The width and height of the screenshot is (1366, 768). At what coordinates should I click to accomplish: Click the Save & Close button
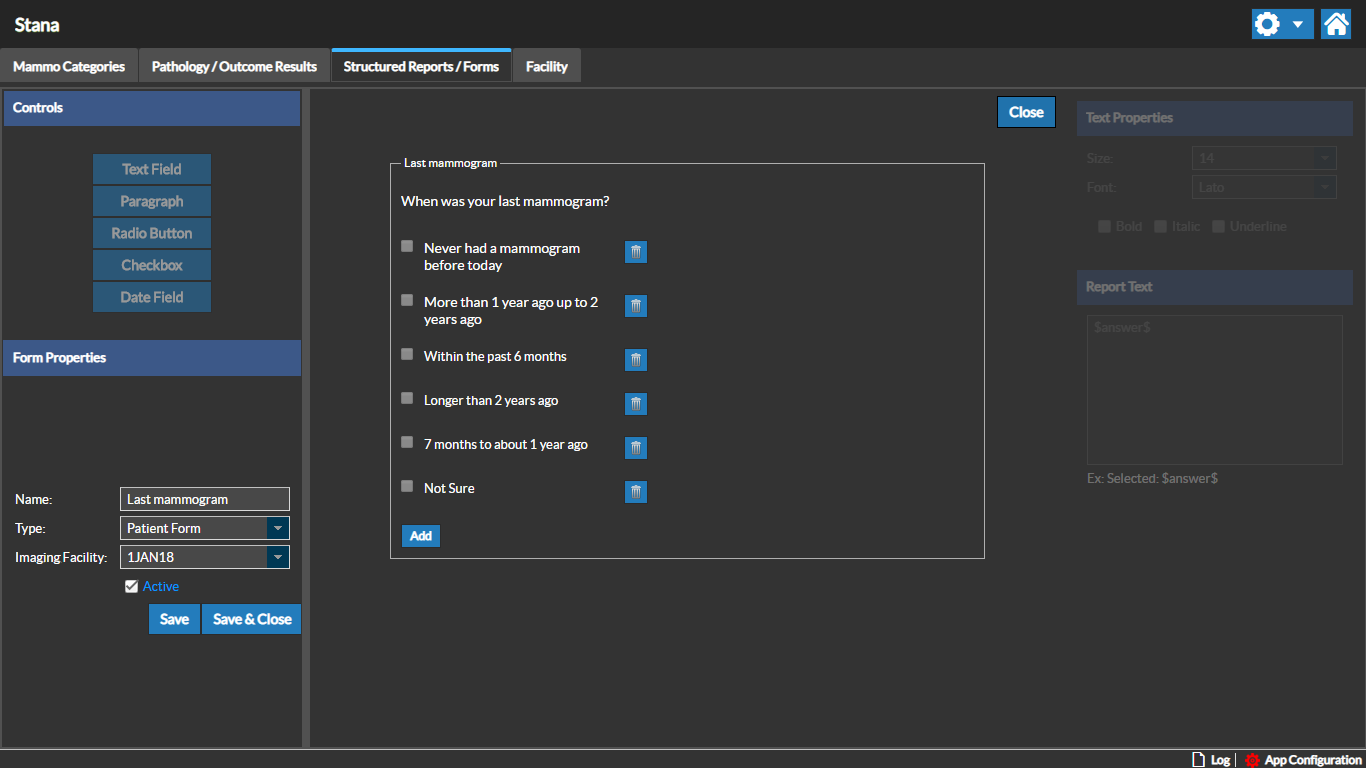pos(252,619)
